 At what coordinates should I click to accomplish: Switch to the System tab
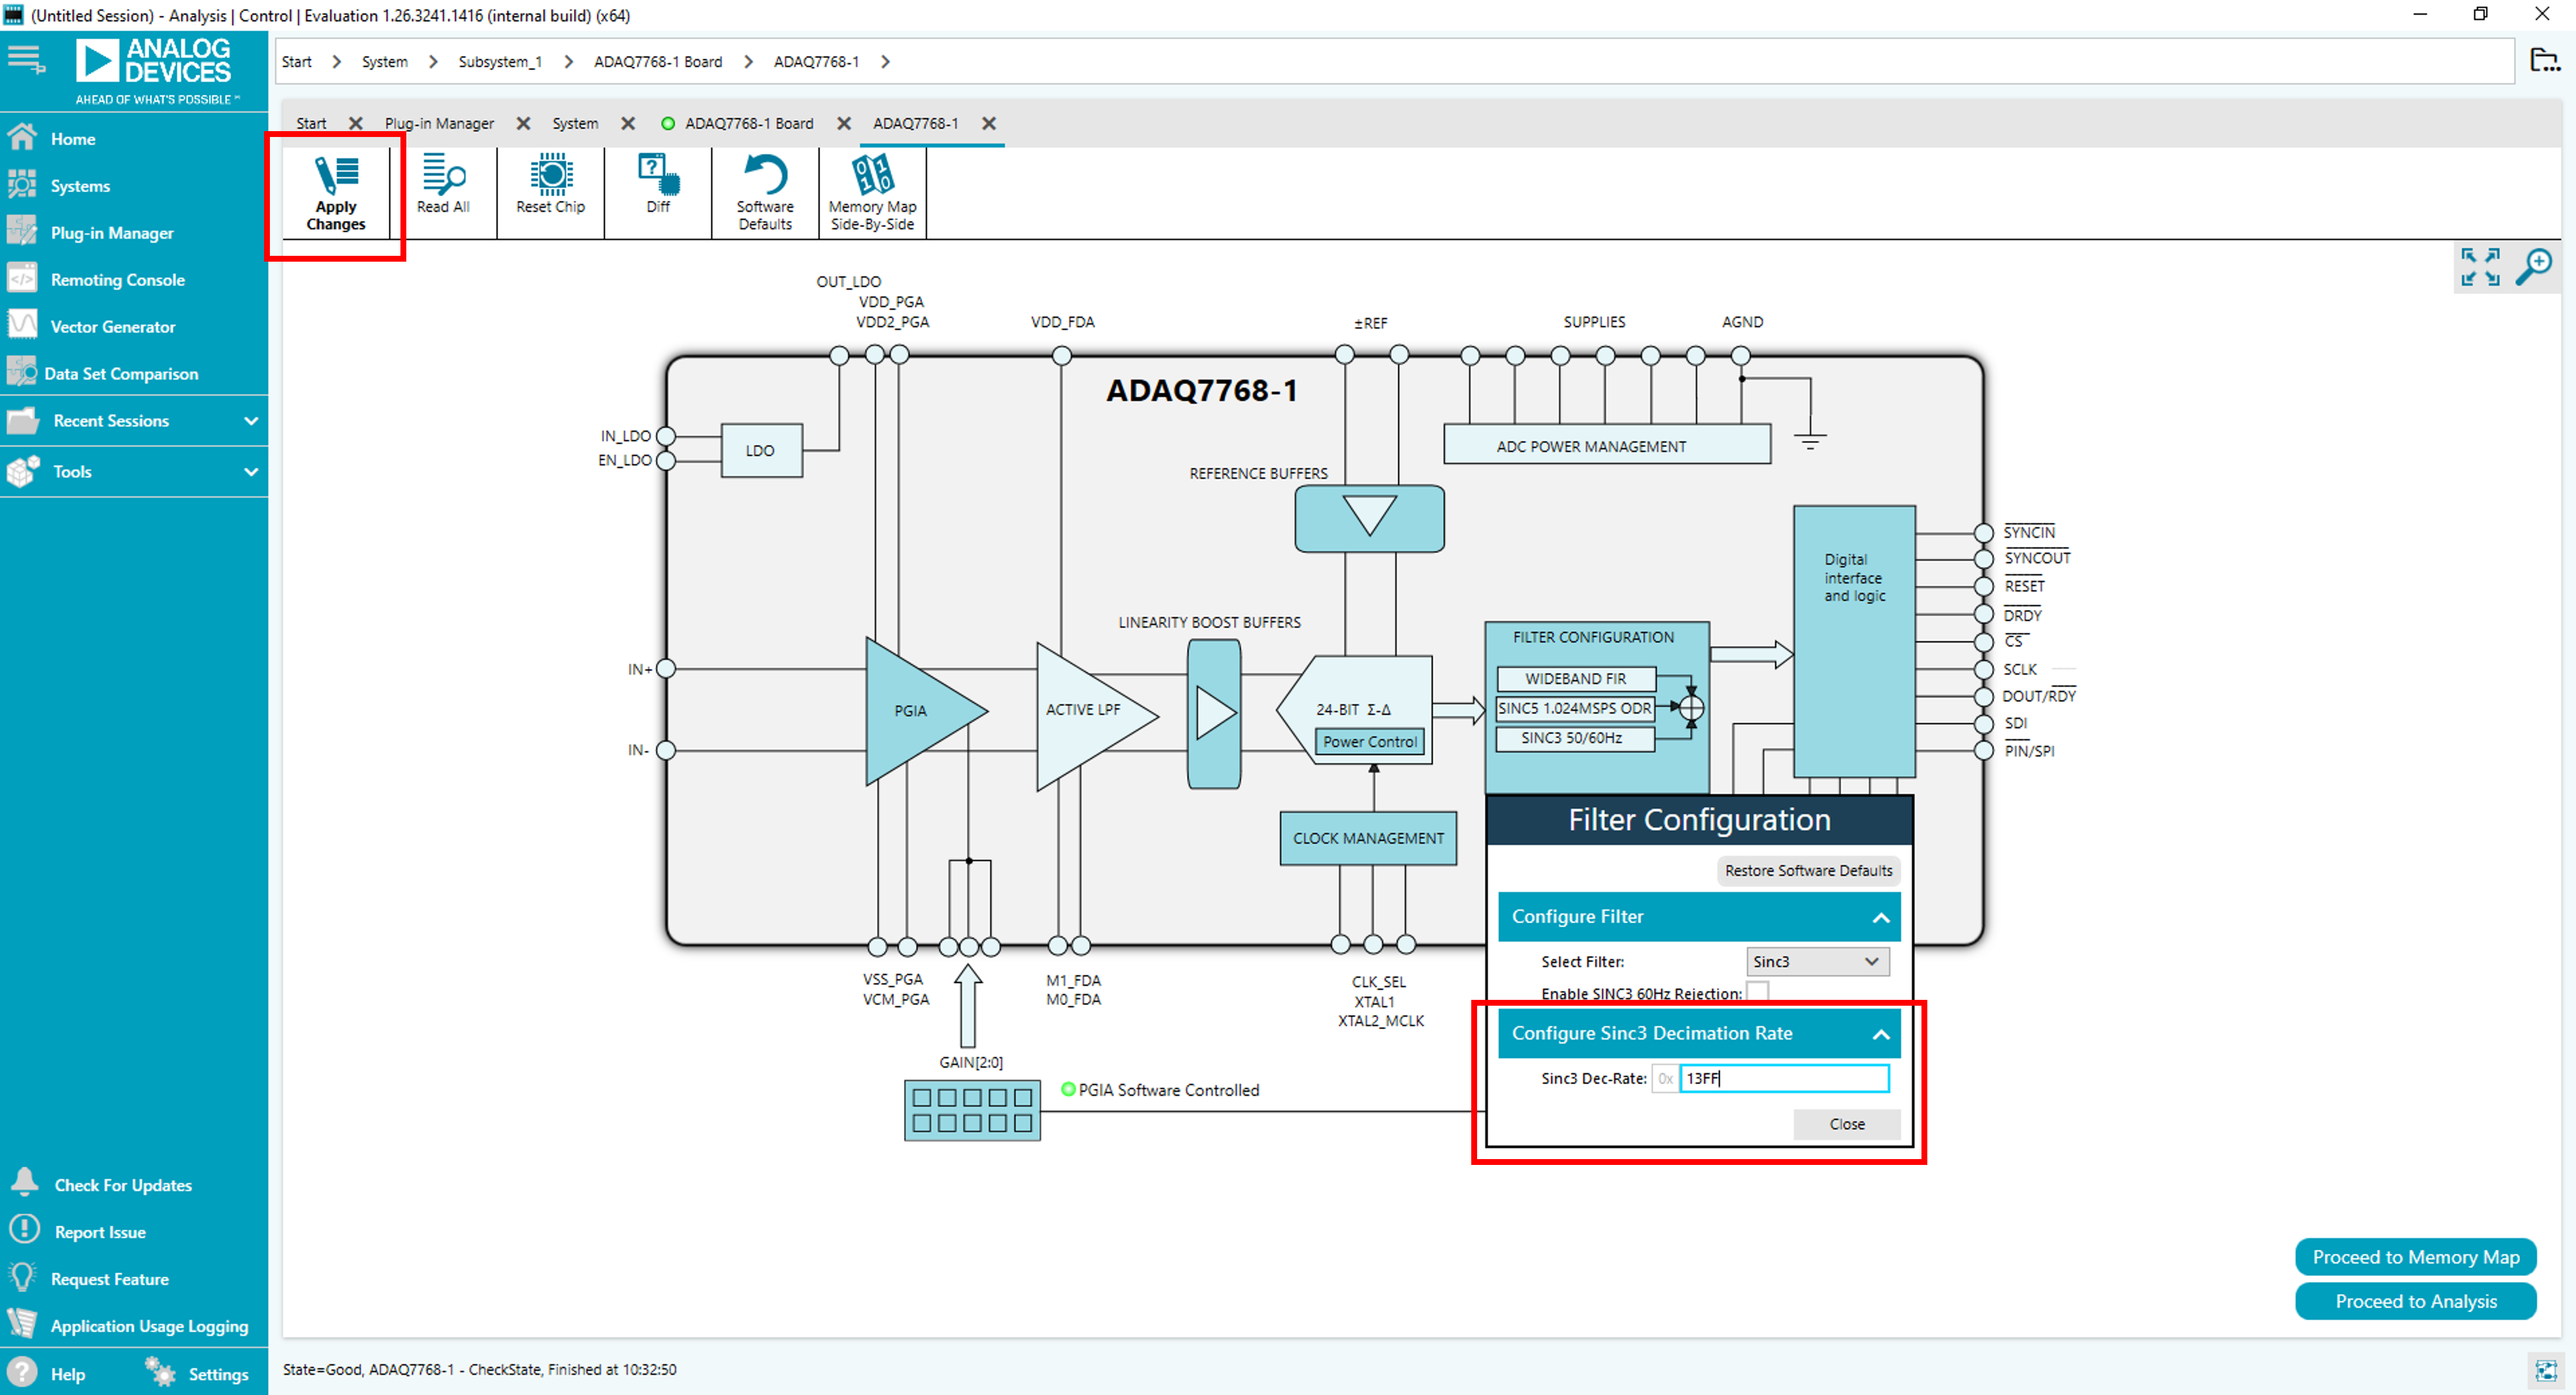click(x=575, y=123)
